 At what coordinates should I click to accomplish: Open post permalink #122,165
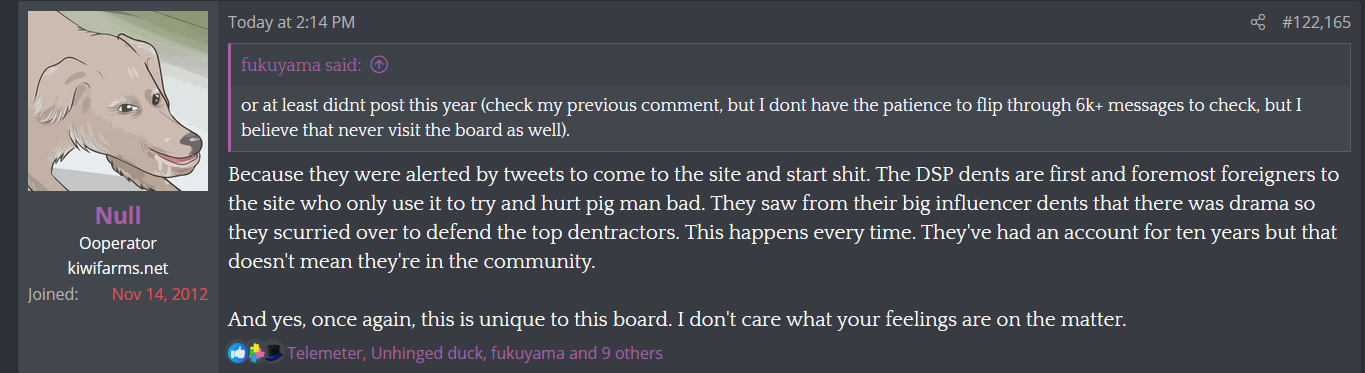pos(1316,22)
